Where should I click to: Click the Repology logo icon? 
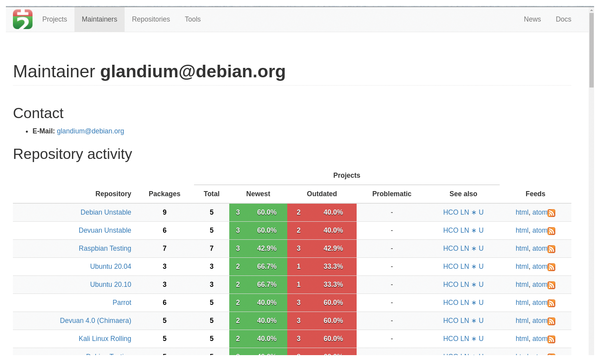(x=23, y=19)
